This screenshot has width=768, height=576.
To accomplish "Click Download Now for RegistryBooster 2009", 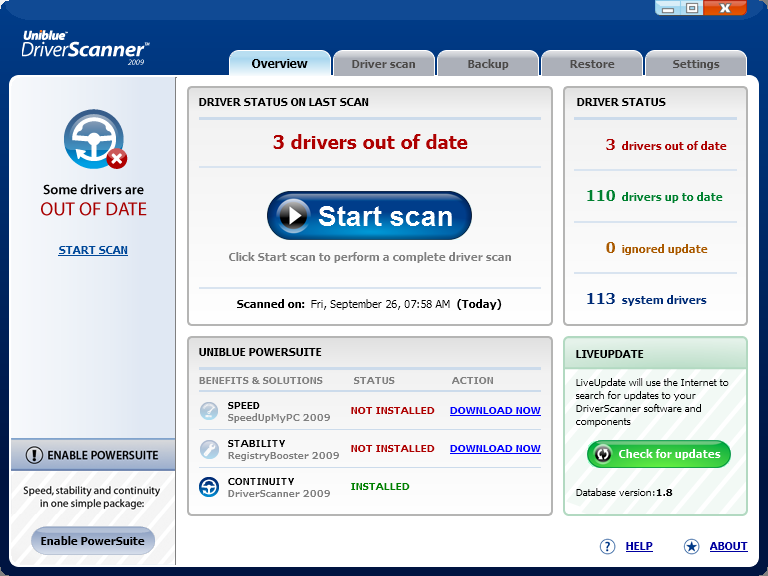I will [x=495, y=449].
